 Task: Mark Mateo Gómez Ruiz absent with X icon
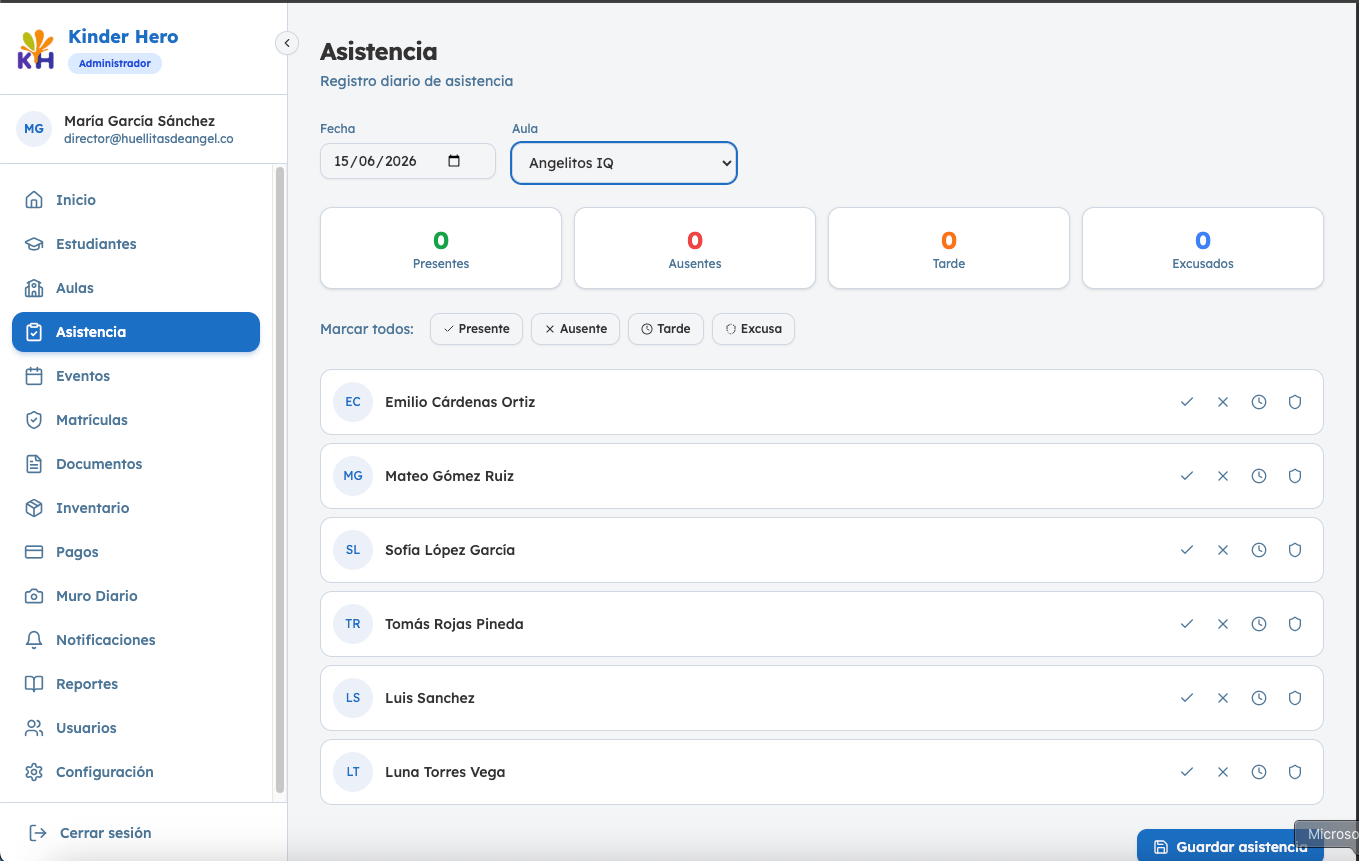1223,476
